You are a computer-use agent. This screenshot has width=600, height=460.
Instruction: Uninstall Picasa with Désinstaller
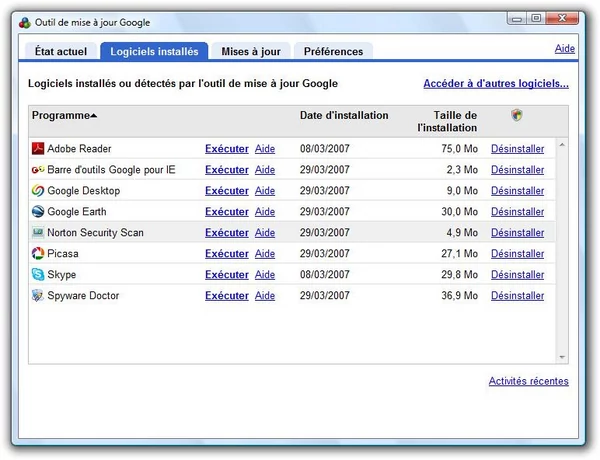pyautogui.click(x=517, y=253)
